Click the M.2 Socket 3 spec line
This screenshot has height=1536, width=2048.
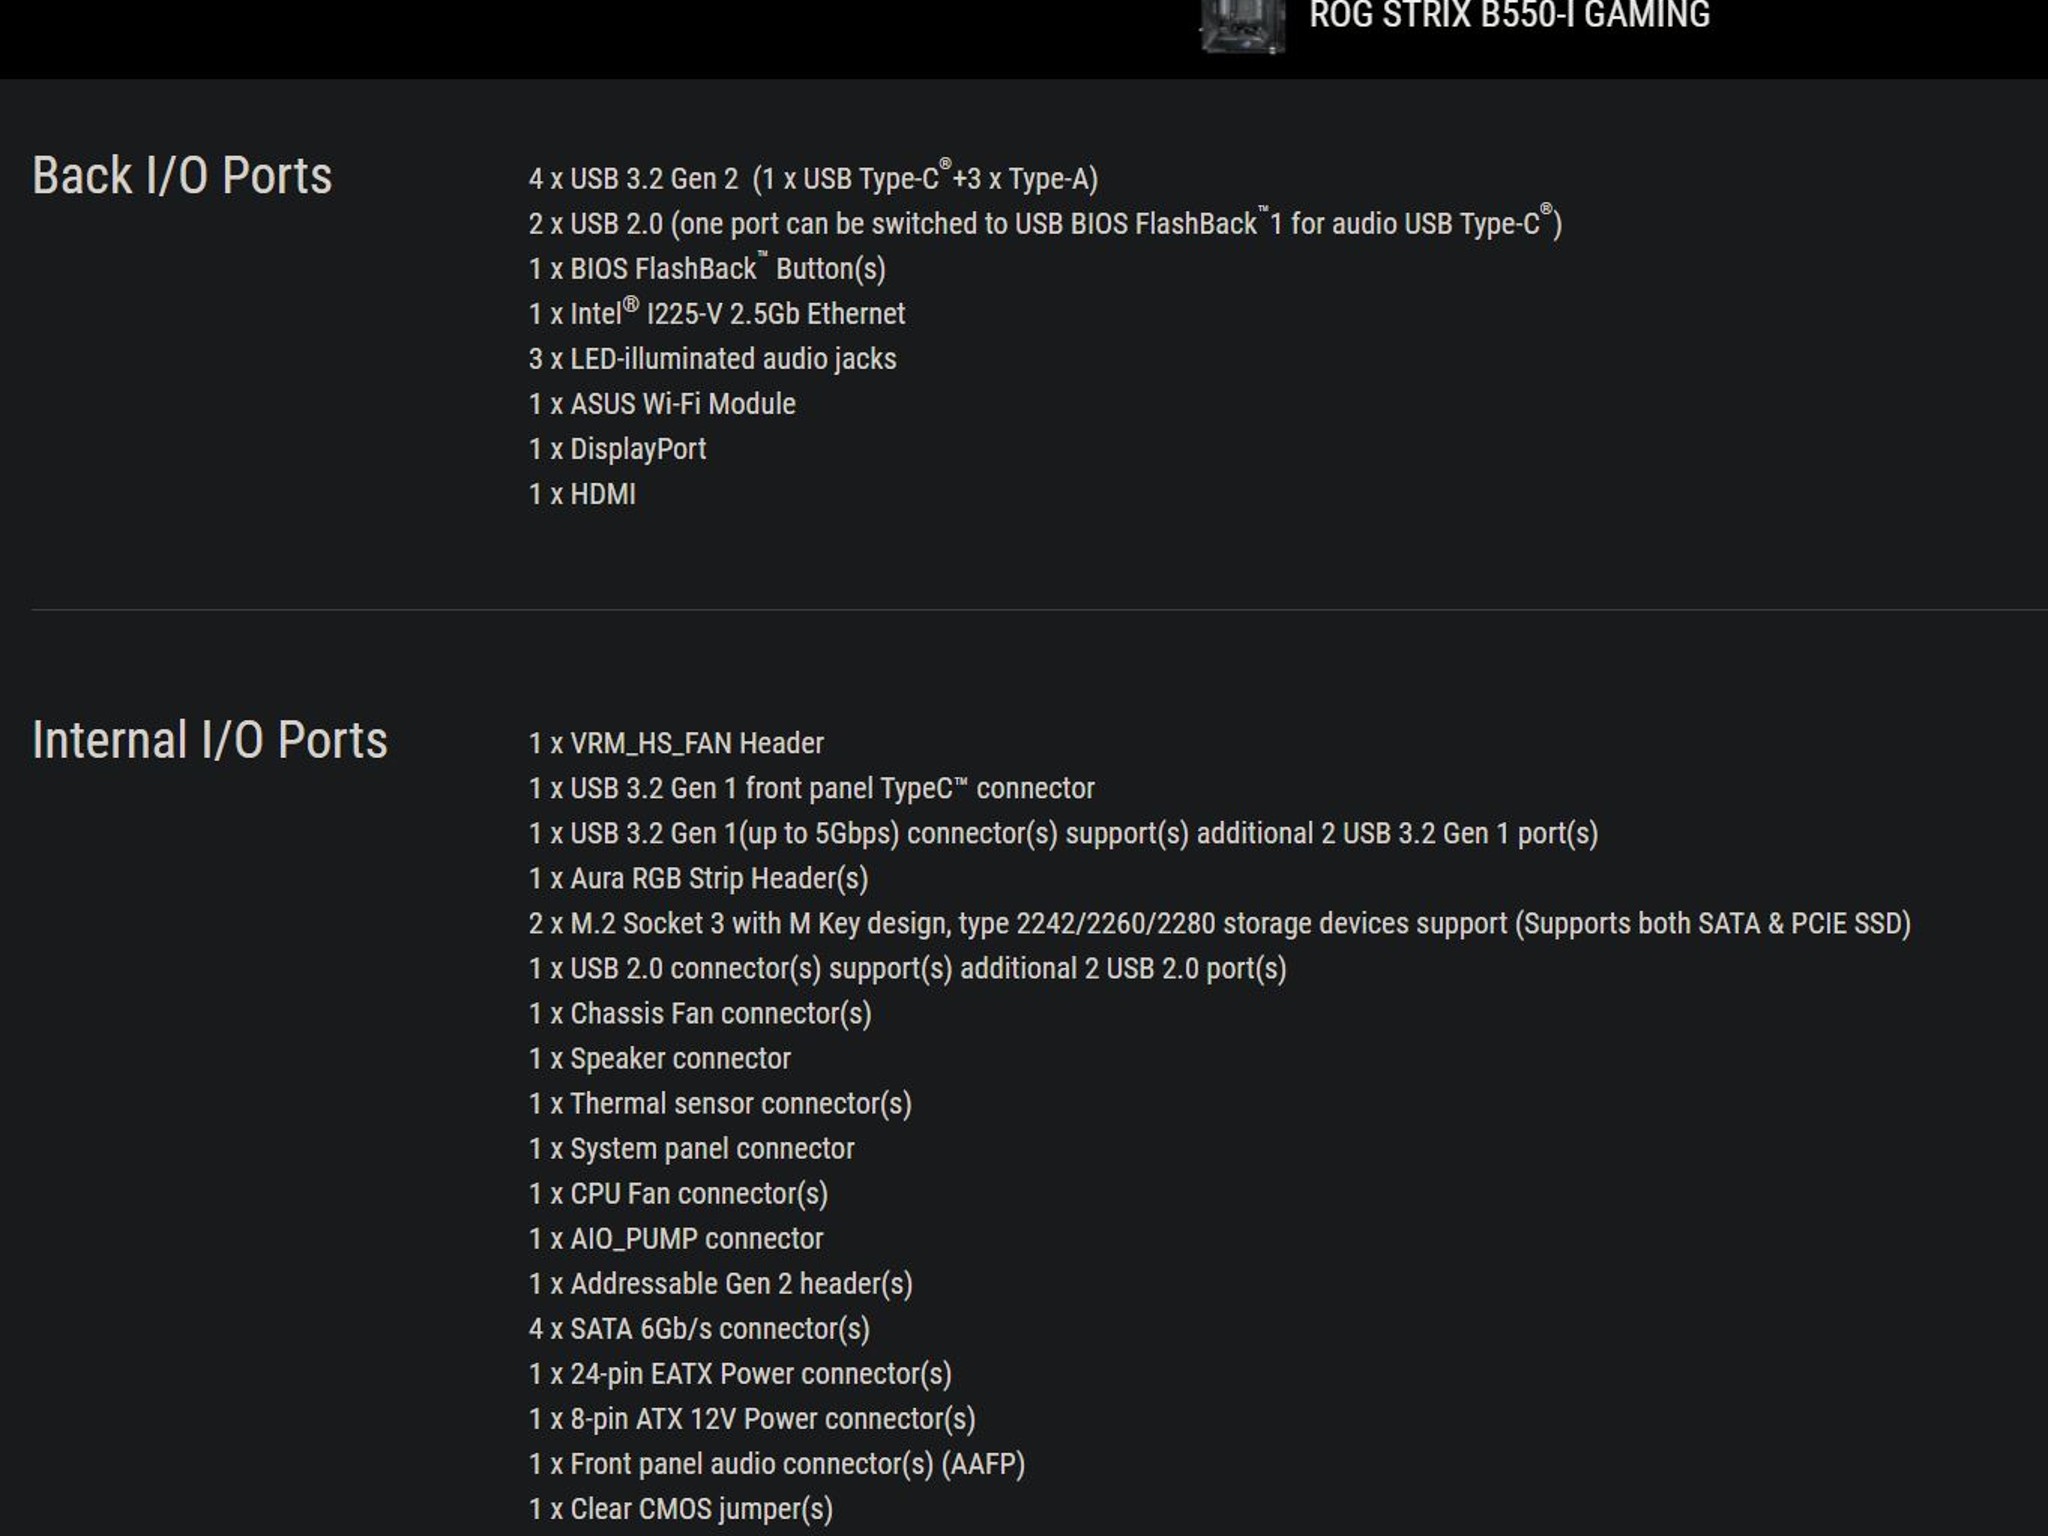1219,923
